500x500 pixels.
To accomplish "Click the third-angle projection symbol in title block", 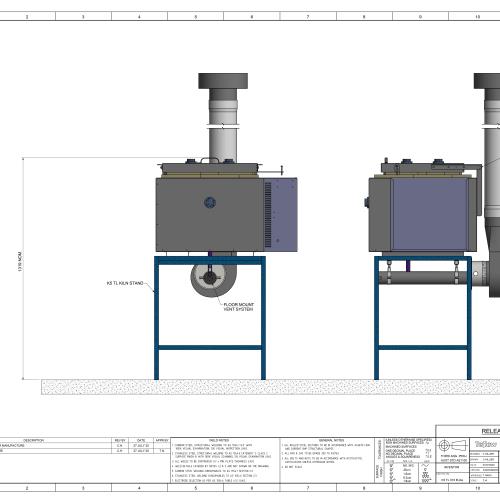I will click(x=453, y=445).
